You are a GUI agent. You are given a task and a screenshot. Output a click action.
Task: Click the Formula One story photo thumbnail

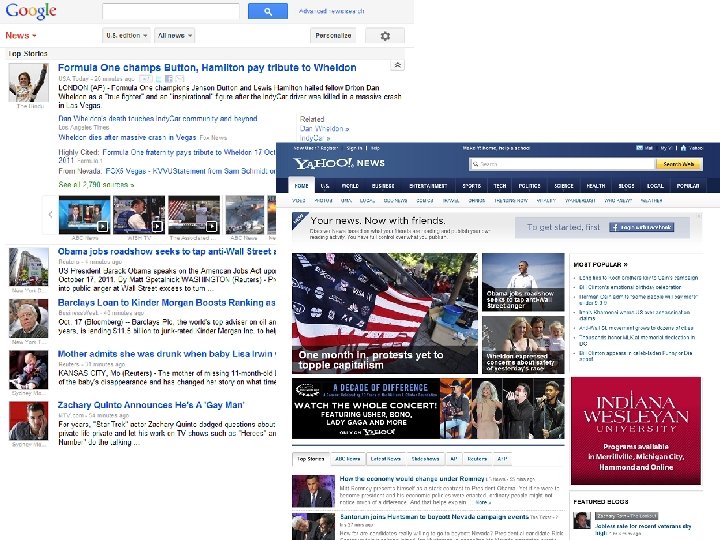point(28,83)
